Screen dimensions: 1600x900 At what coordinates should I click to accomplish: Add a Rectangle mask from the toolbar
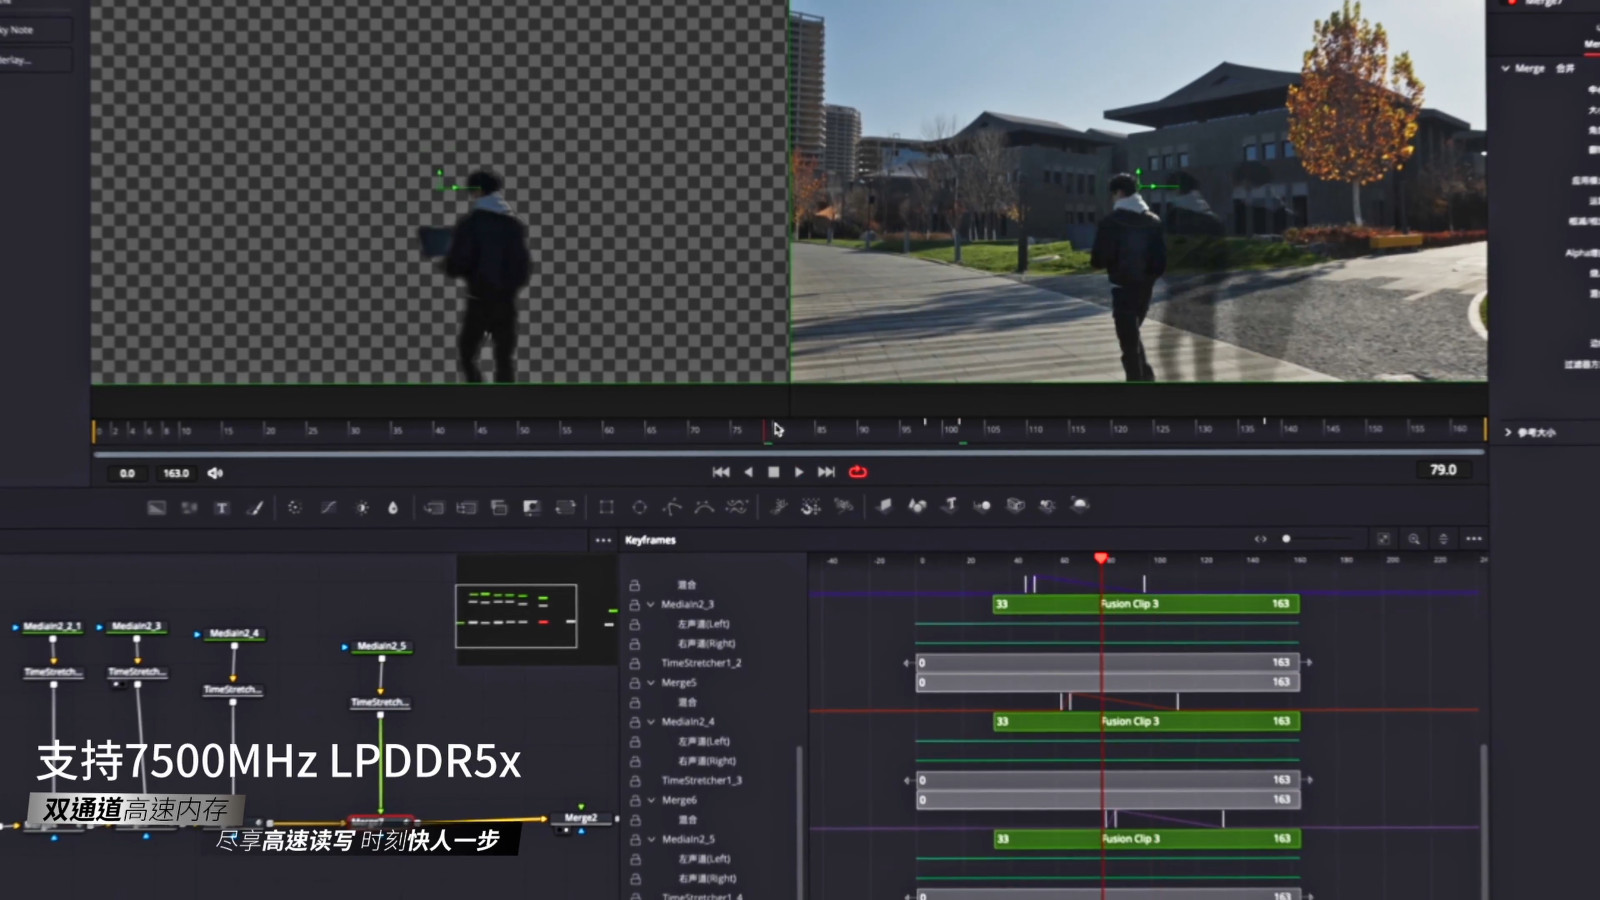[606, 507]
